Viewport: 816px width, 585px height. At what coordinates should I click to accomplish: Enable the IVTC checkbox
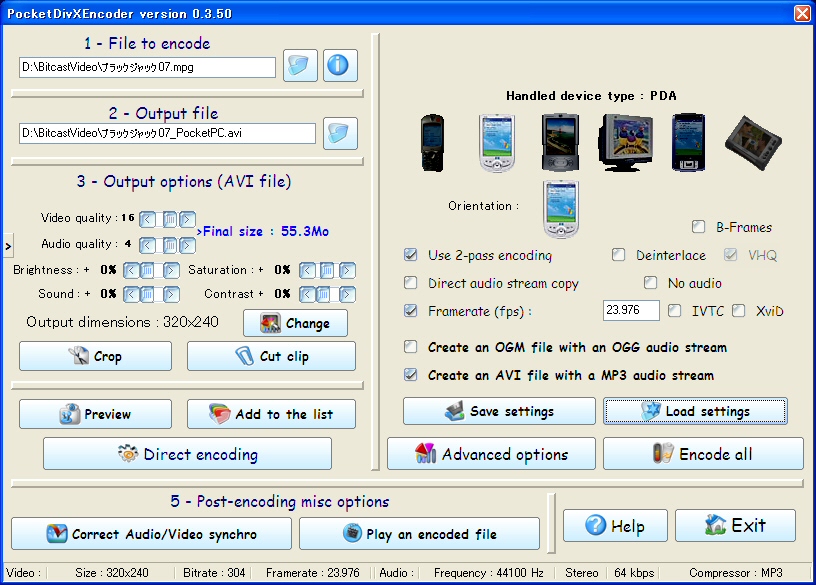click(x=674, y=311)
